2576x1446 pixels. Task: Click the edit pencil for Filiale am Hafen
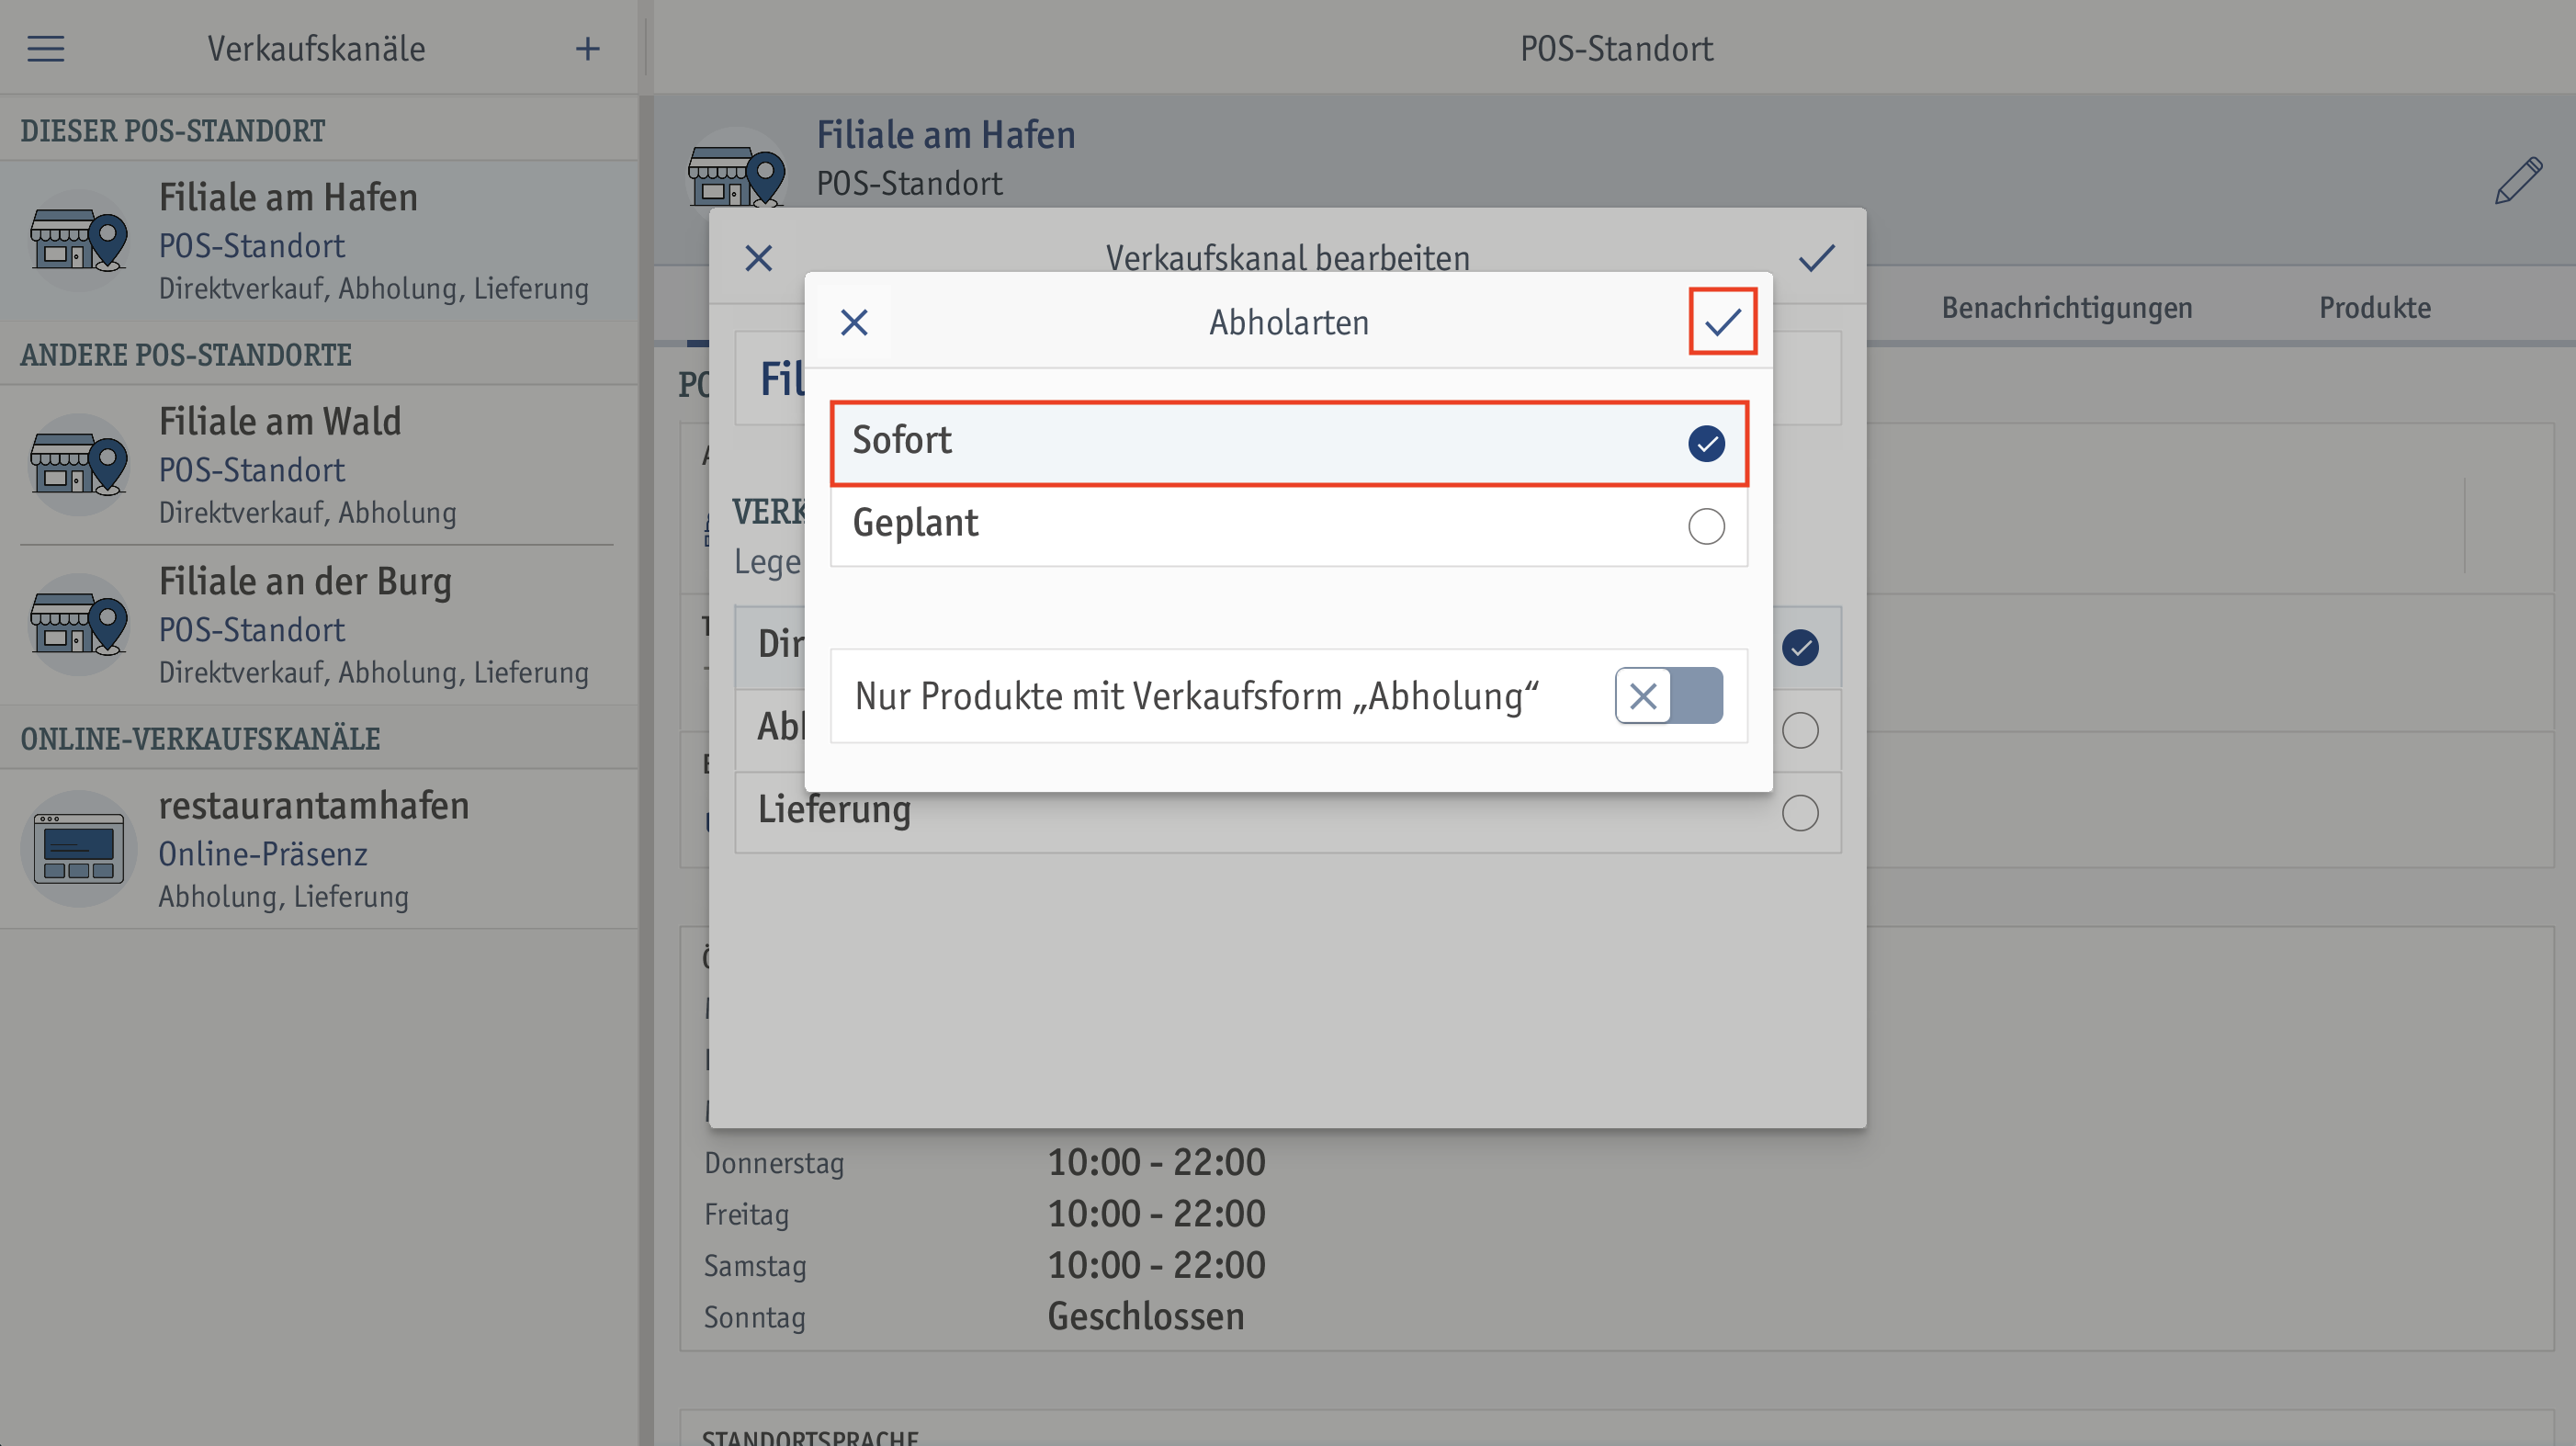2517,181
